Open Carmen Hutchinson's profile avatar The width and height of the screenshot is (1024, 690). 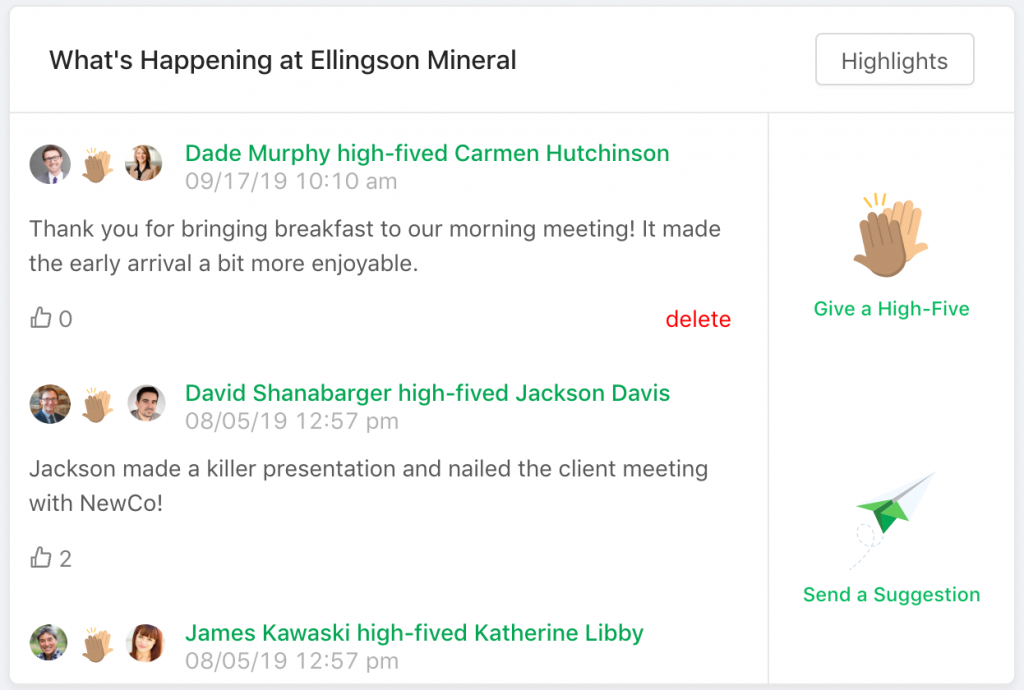click(x=144, y=163)
